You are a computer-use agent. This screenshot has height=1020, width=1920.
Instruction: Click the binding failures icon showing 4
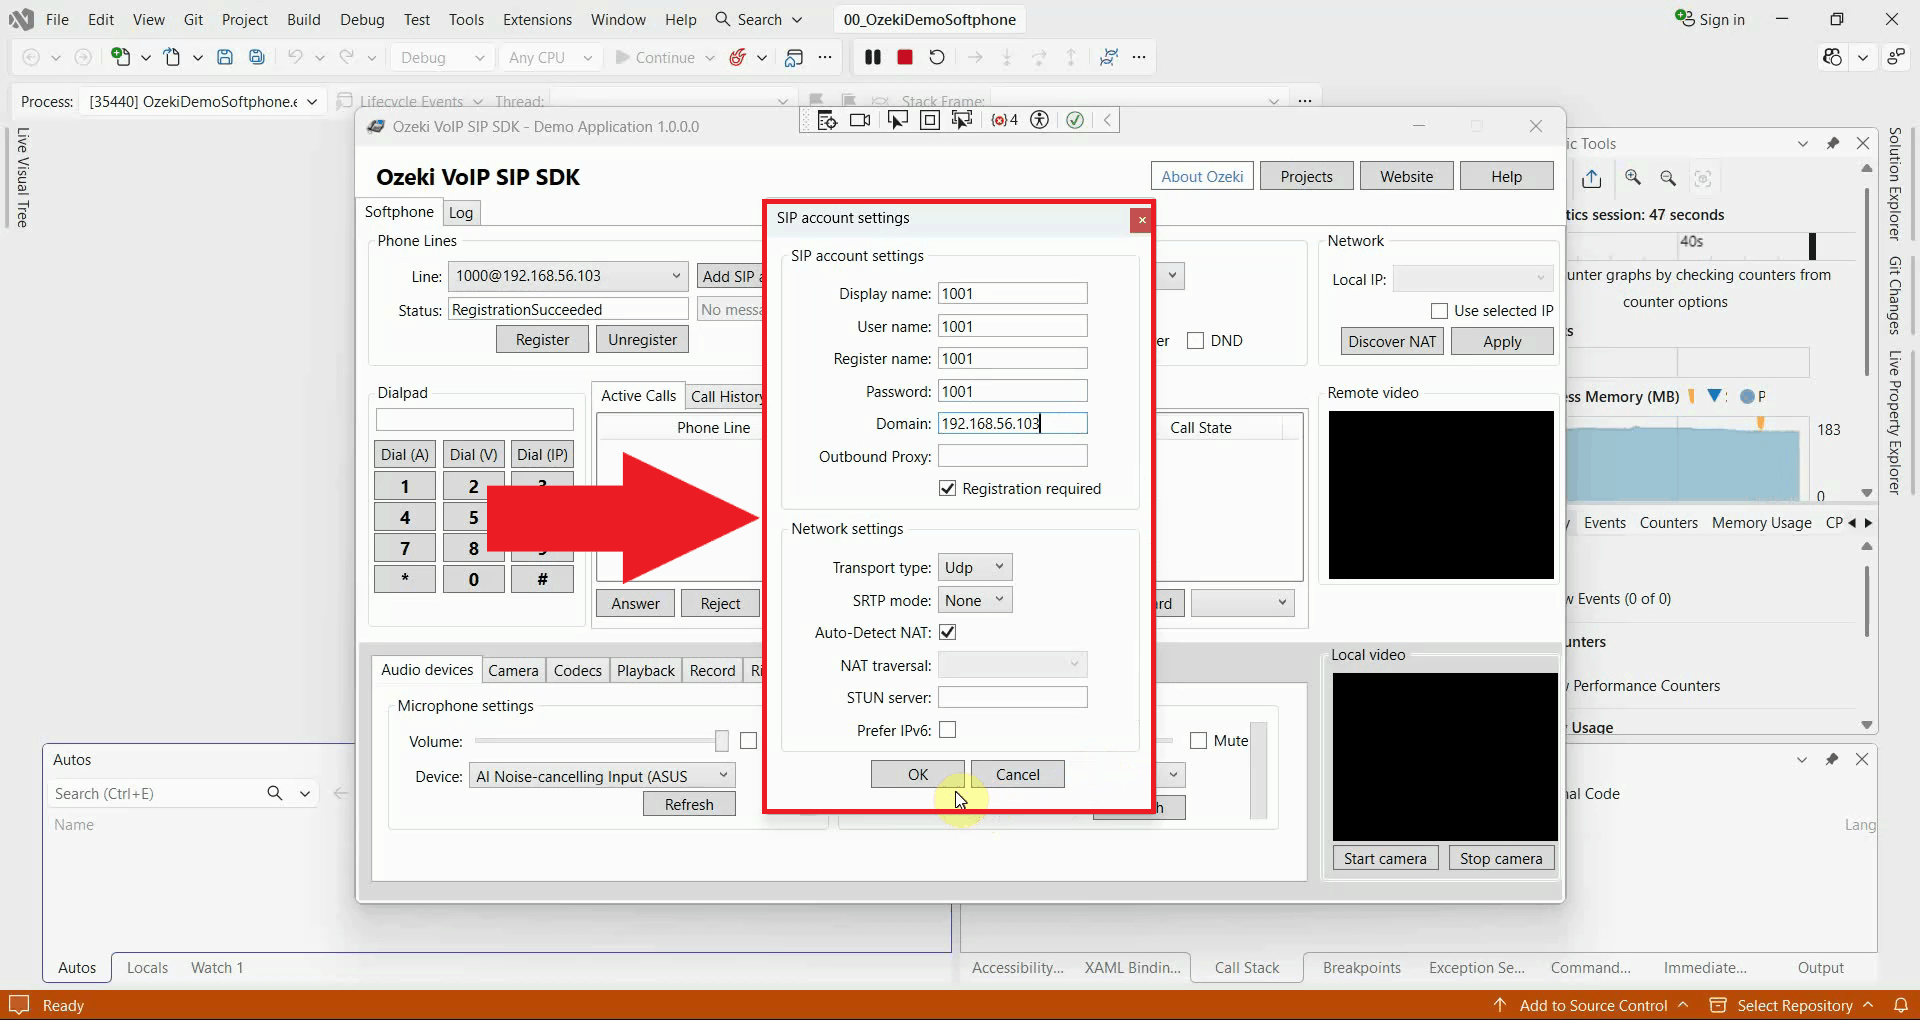coord(1004,120)
